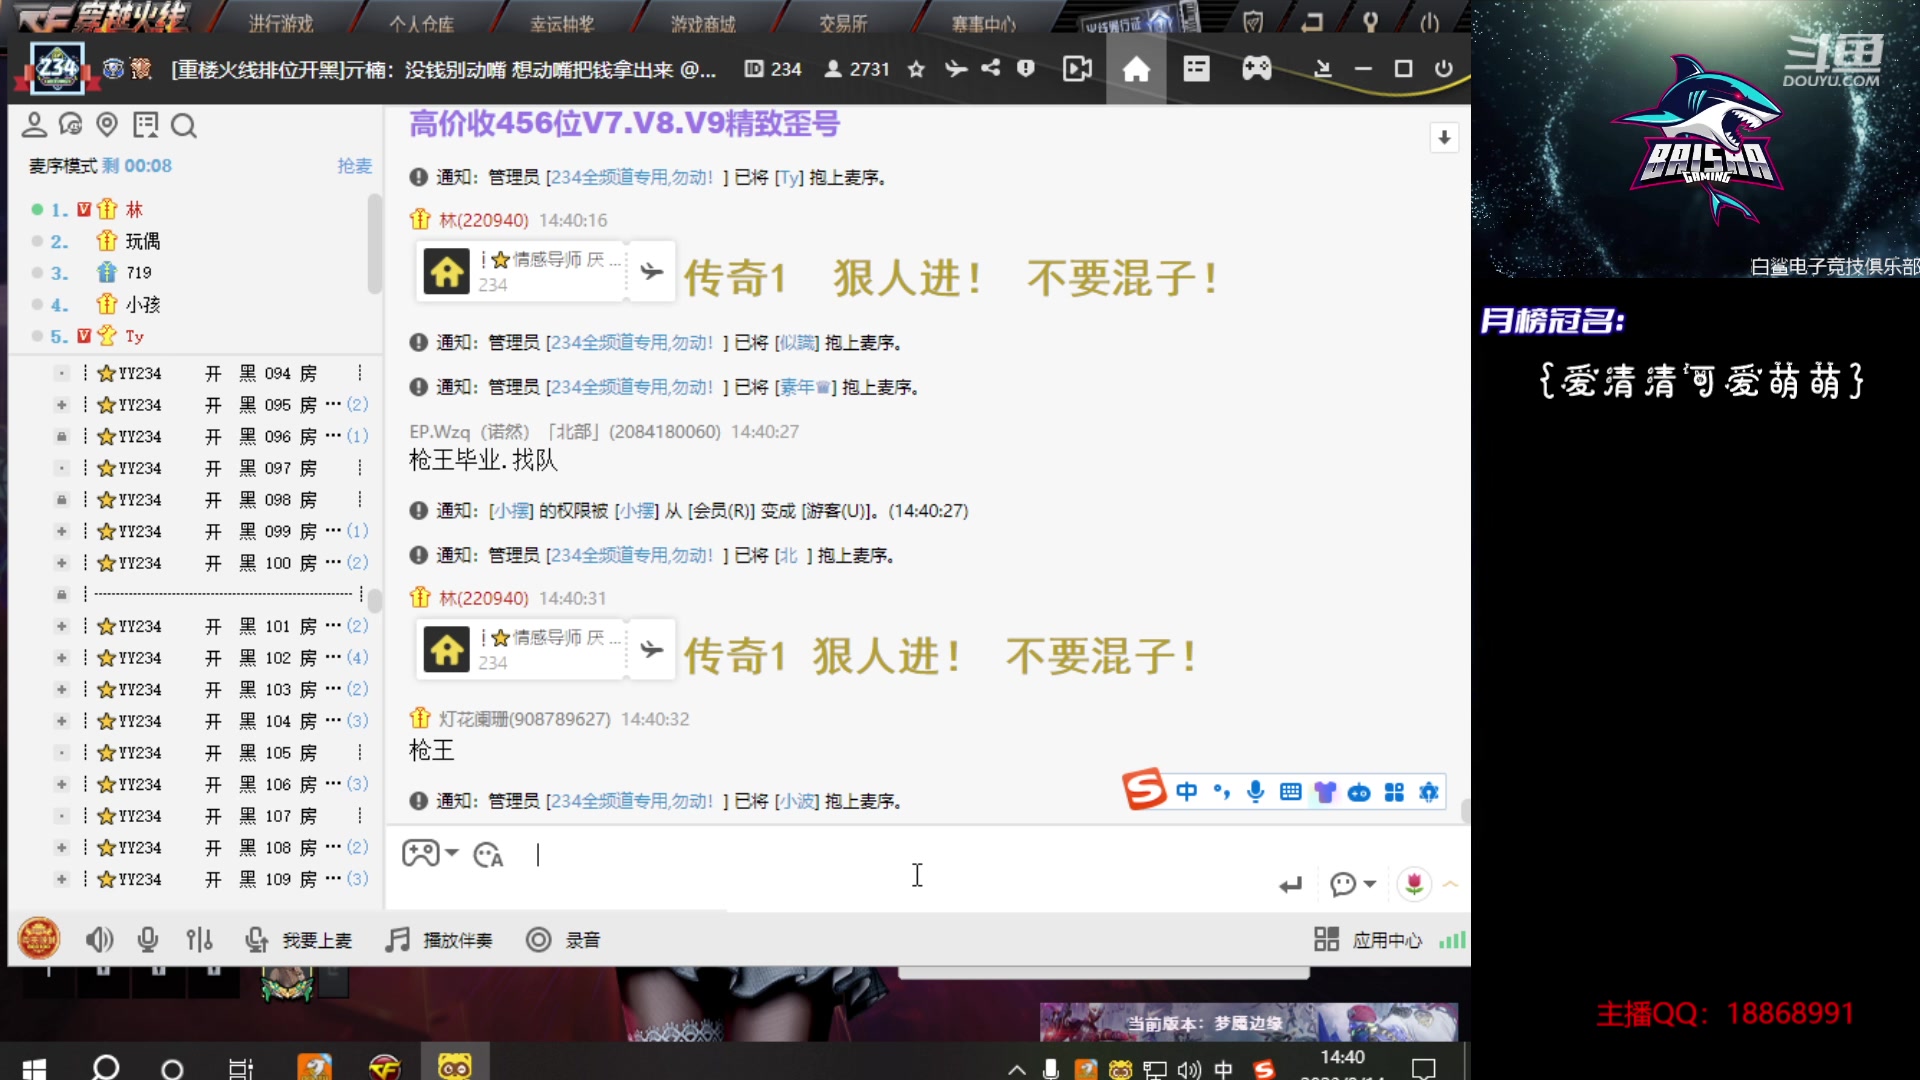Send a flower gift icon

tap(1414, 884)
